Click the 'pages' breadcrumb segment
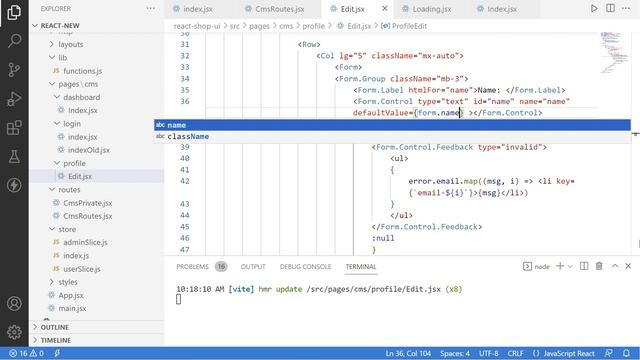This screenshot has height=360, width=640. pos(259,26)
